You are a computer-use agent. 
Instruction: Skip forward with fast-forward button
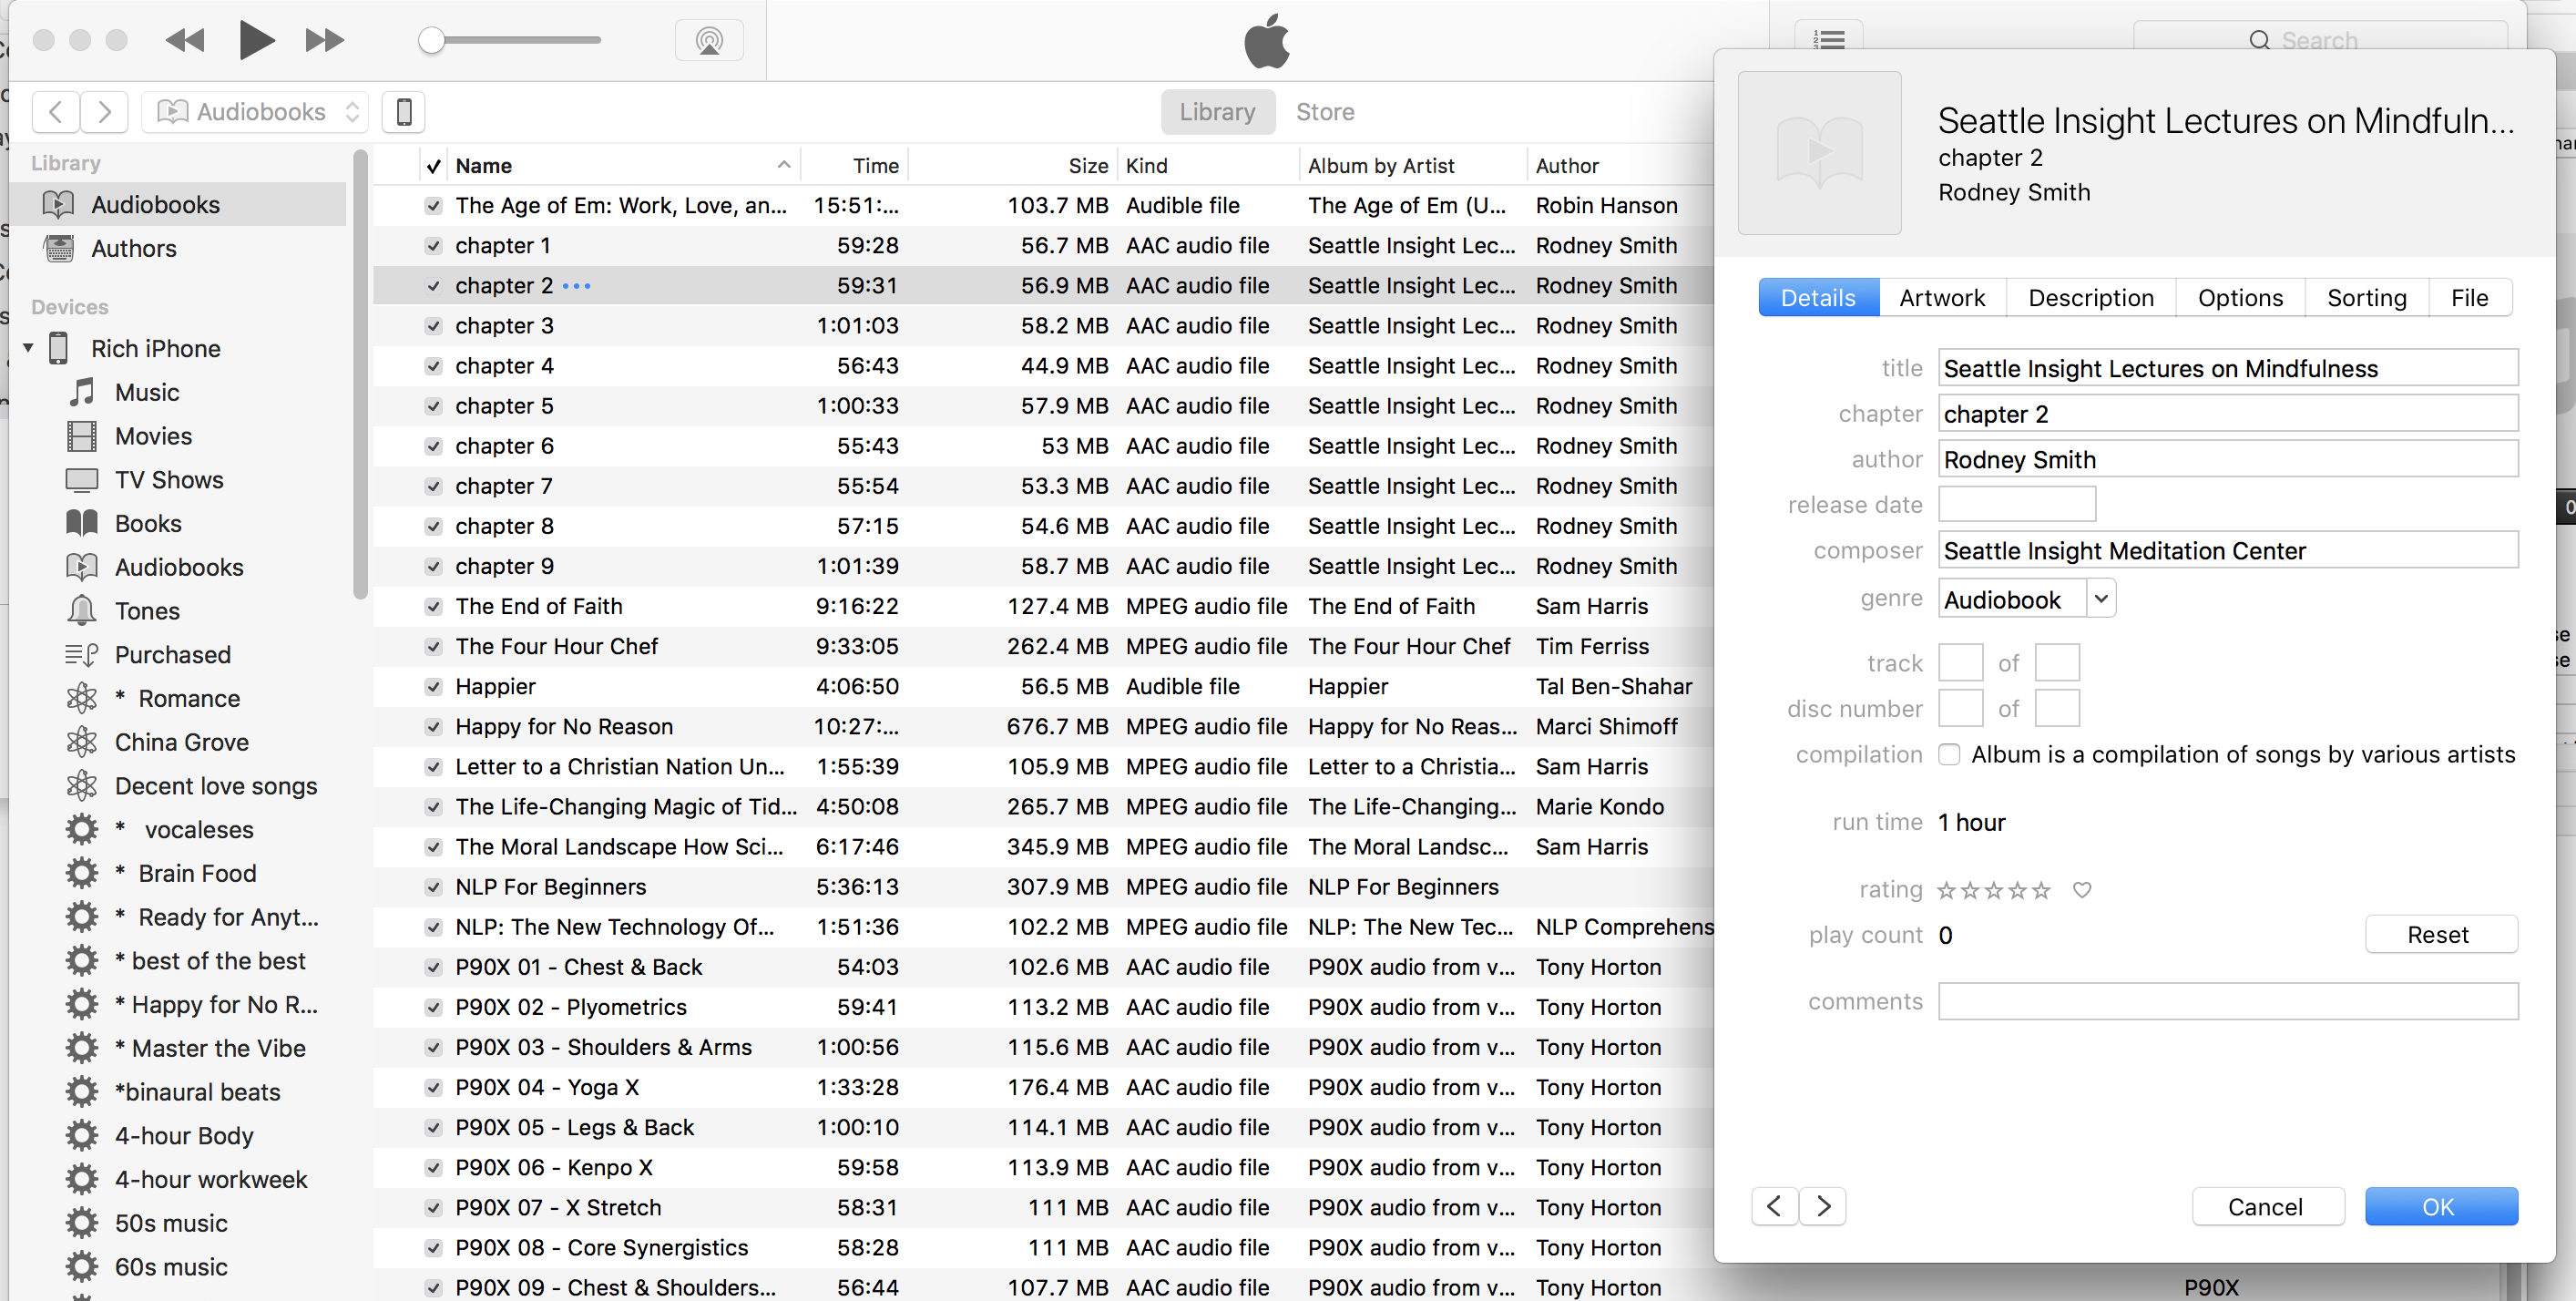pyautogui.click(x=324, y=40)
